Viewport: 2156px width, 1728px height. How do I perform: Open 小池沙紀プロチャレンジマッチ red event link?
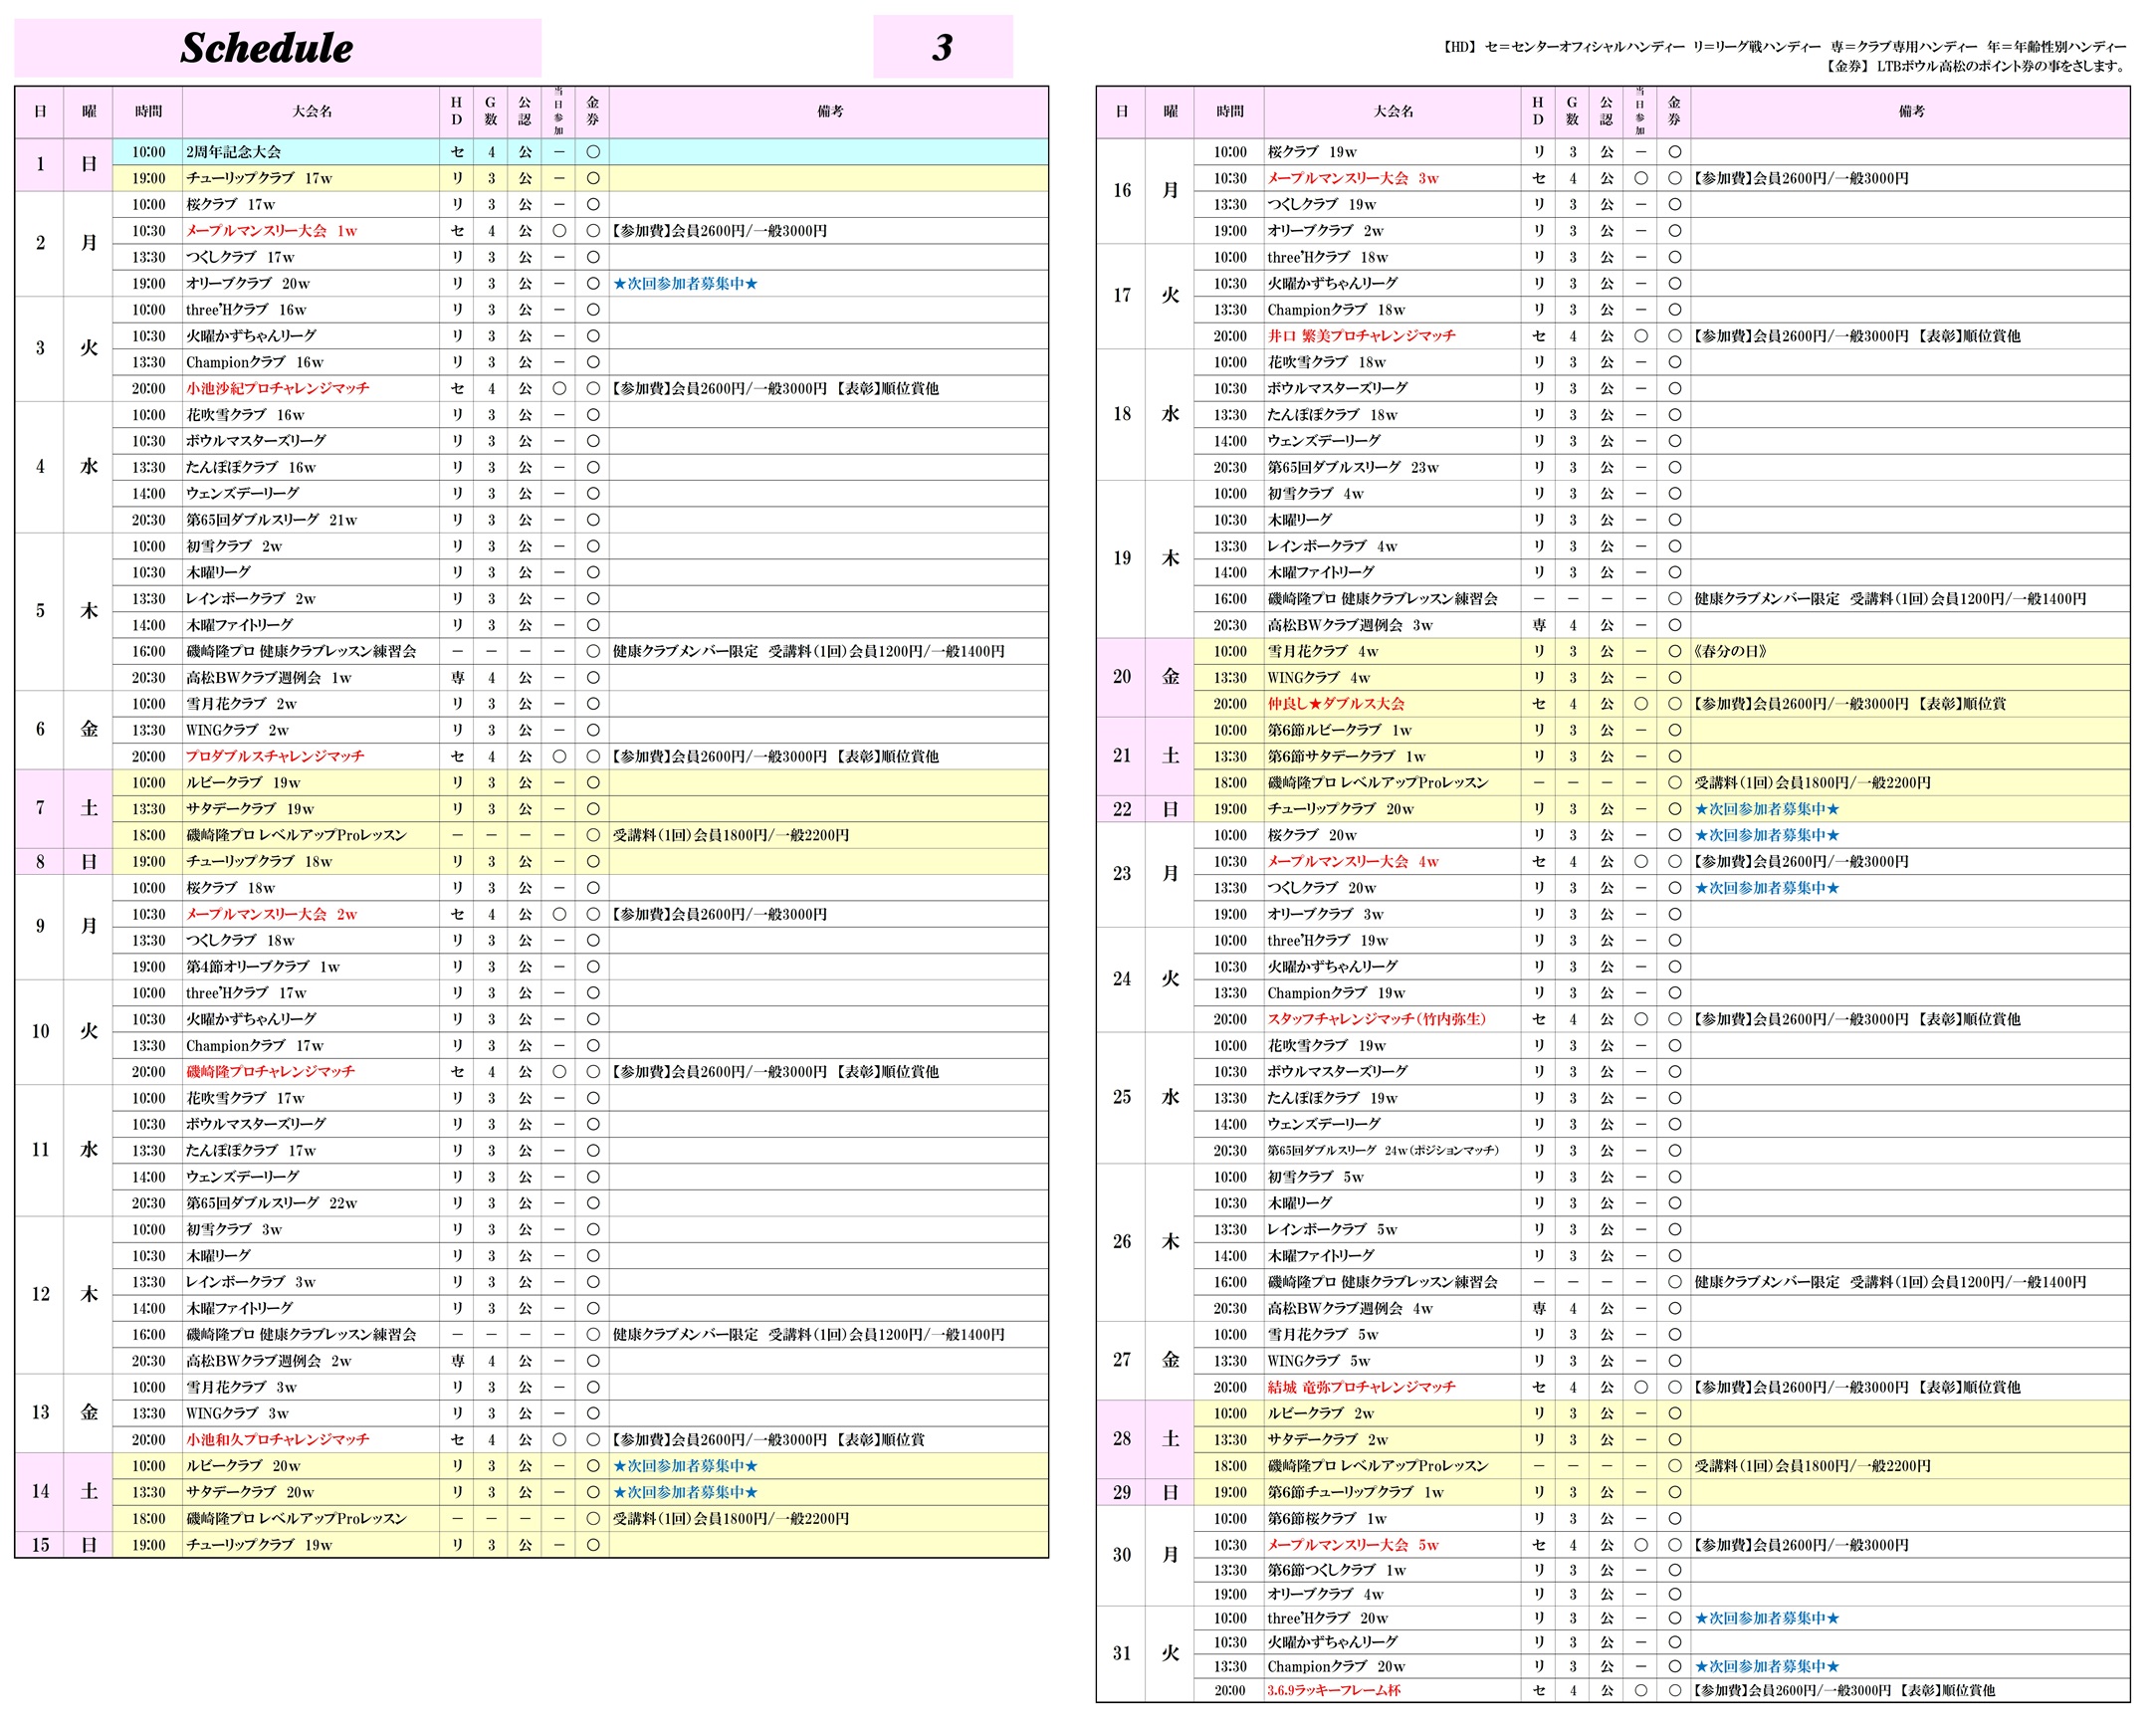click(277, 388)
